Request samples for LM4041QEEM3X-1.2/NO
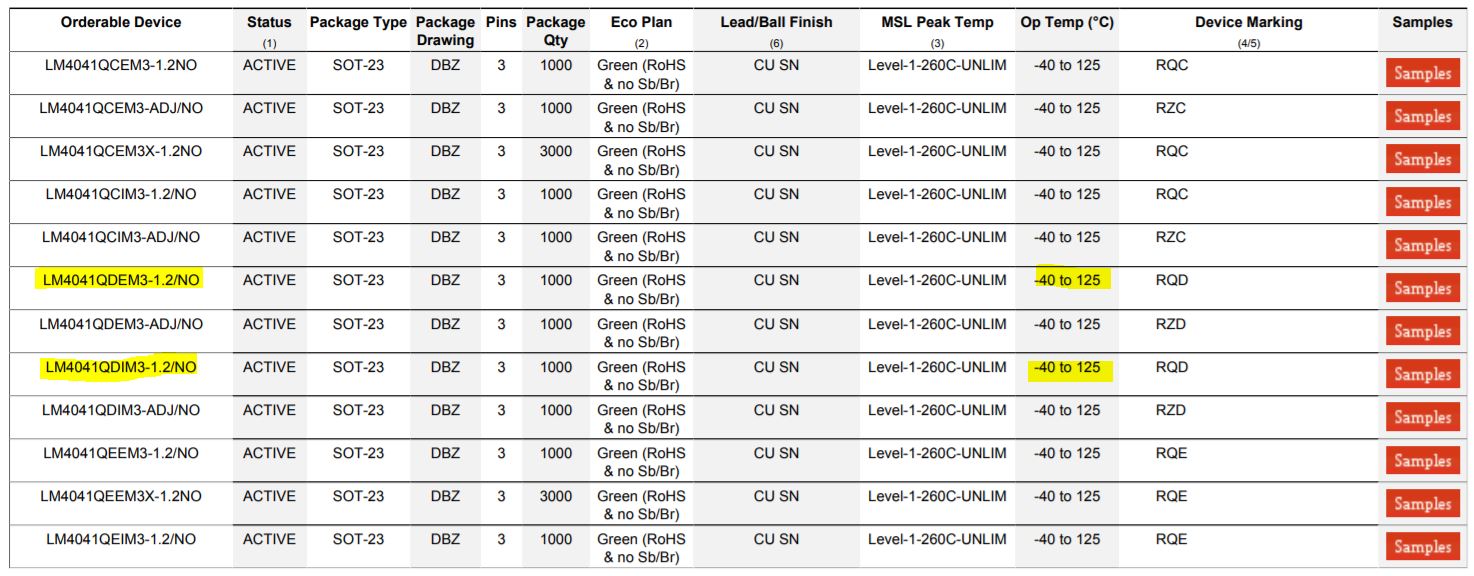The image size is (1474, 576). 1422,503
